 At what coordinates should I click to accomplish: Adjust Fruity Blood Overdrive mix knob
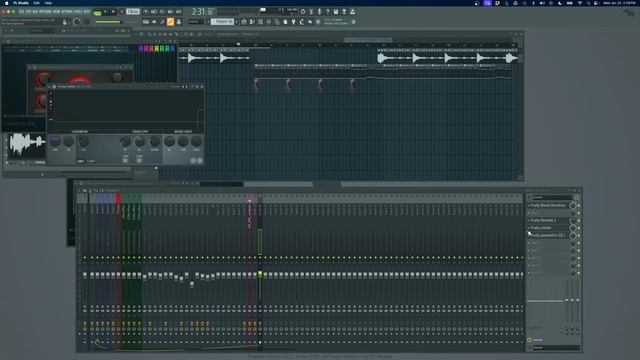(573, 205)
